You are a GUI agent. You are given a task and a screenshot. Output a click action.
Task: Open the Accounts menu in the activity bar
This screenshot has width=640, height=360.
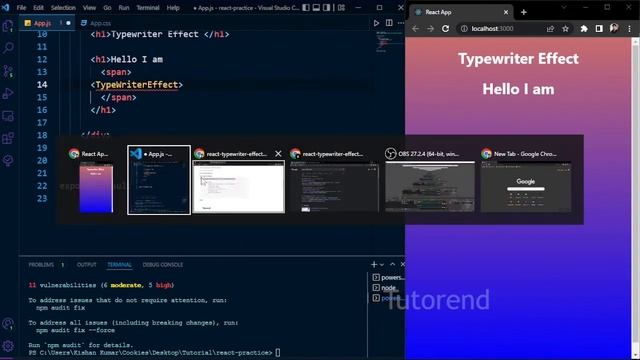click(x=8, y=324)
